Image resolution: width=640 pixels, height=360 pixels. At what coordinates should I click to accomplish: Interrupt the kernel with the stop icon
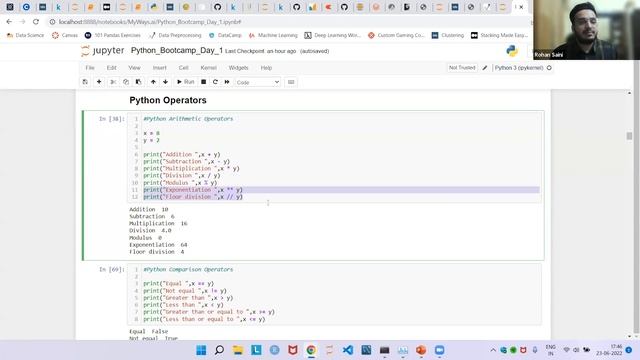203,82
